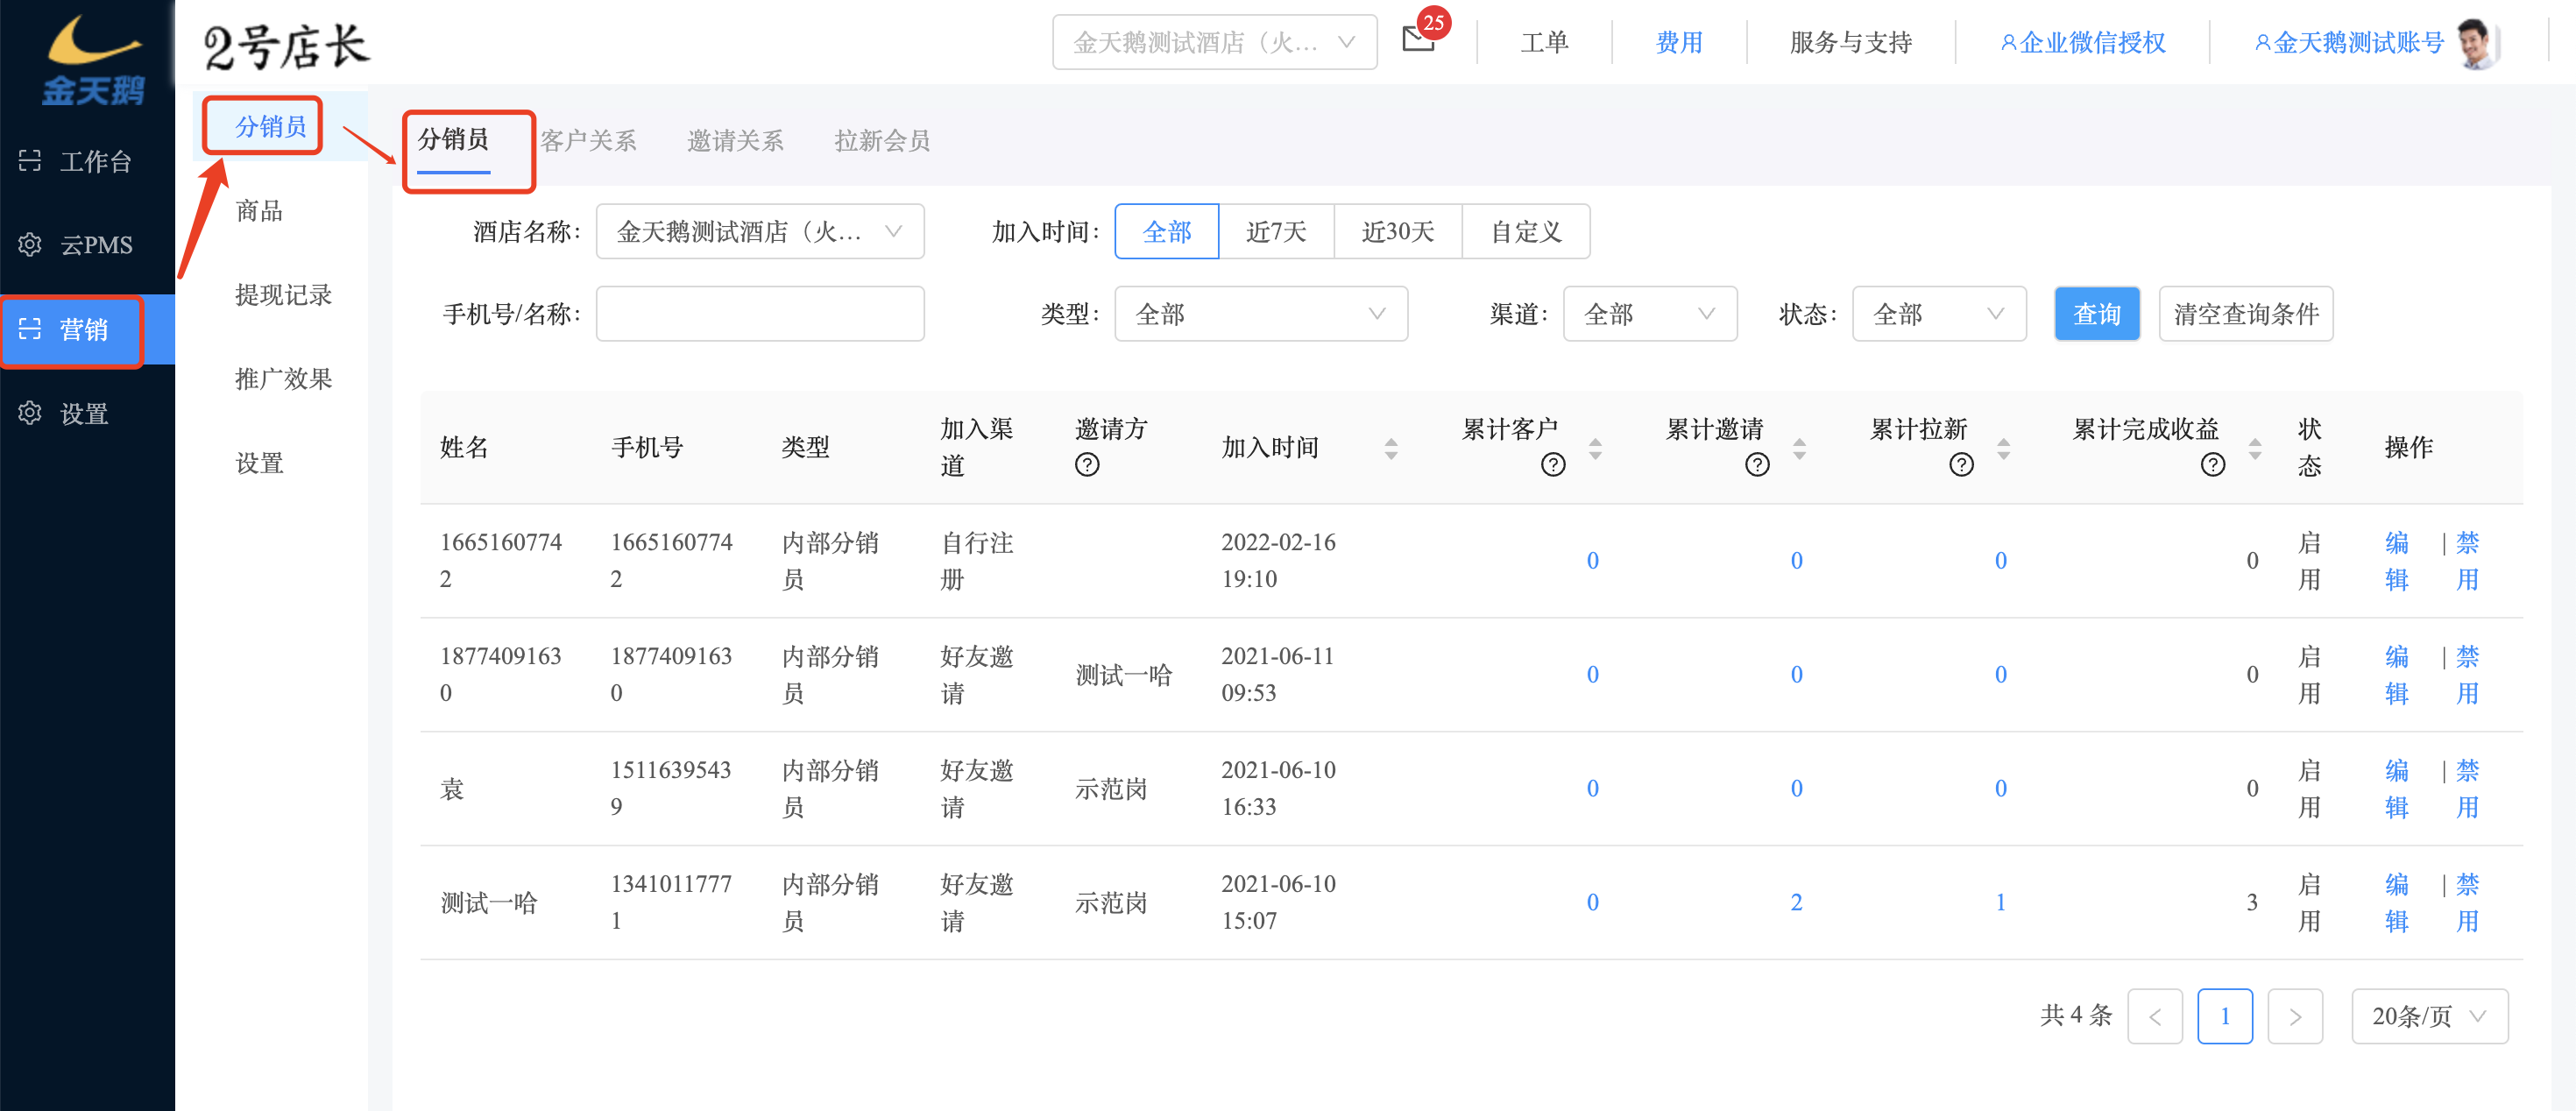Image resolution: width=2576 pixels, height=1111 pixels.
Task: Click 累计拉新 value 1 for 测试一哈
Action: [2000, 903]
